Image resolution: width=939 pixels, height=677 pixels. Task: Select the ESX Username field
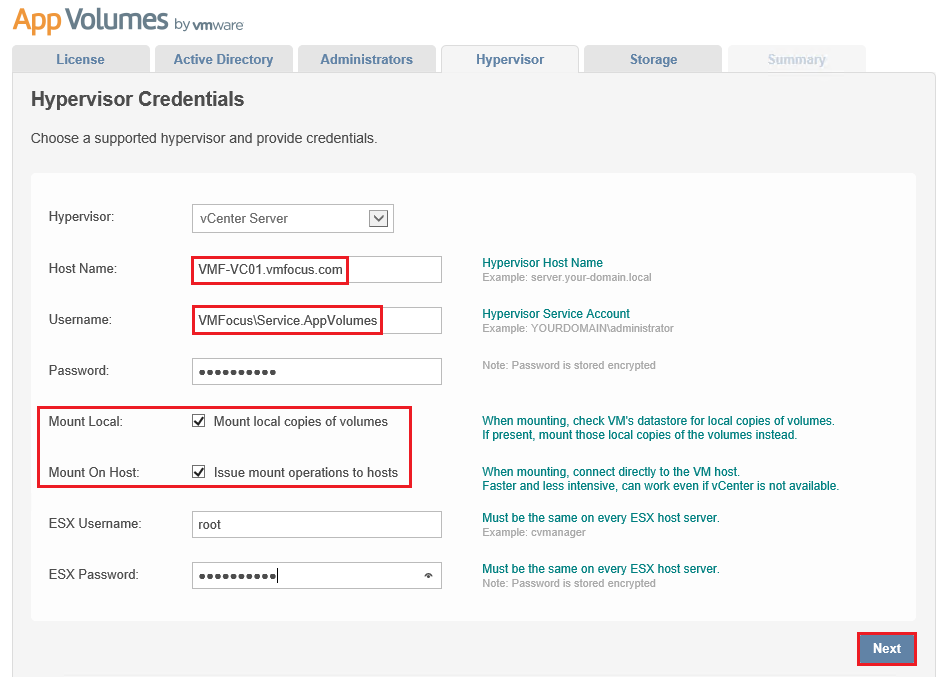coord(316,524)
